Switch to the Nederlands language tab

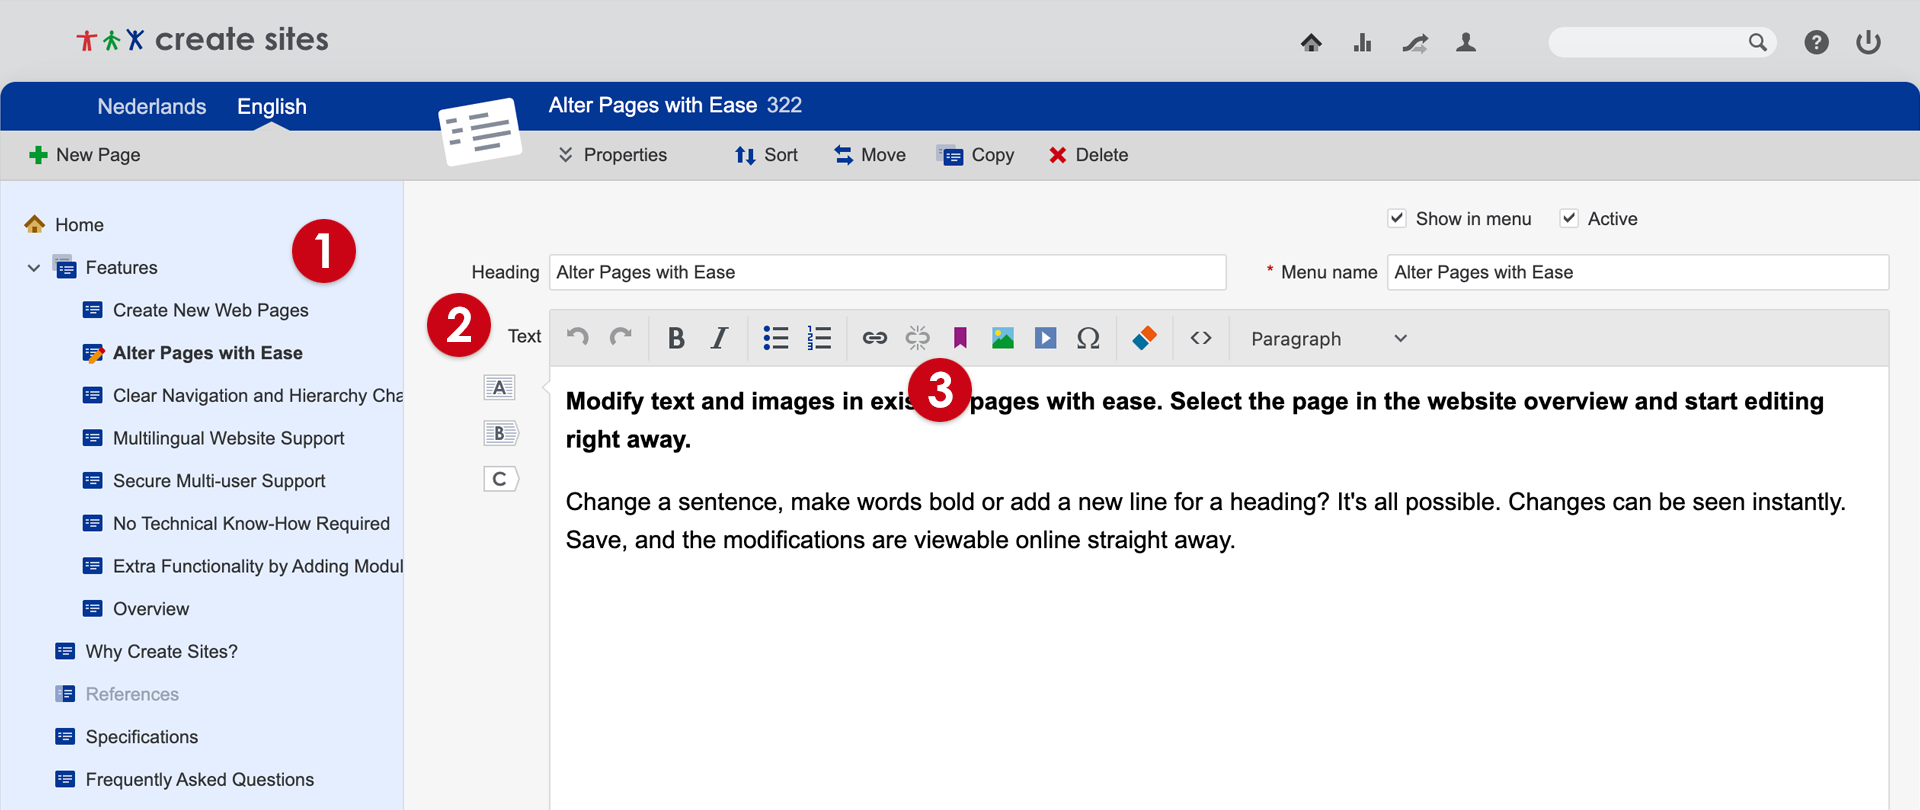(x=152, y=107)
